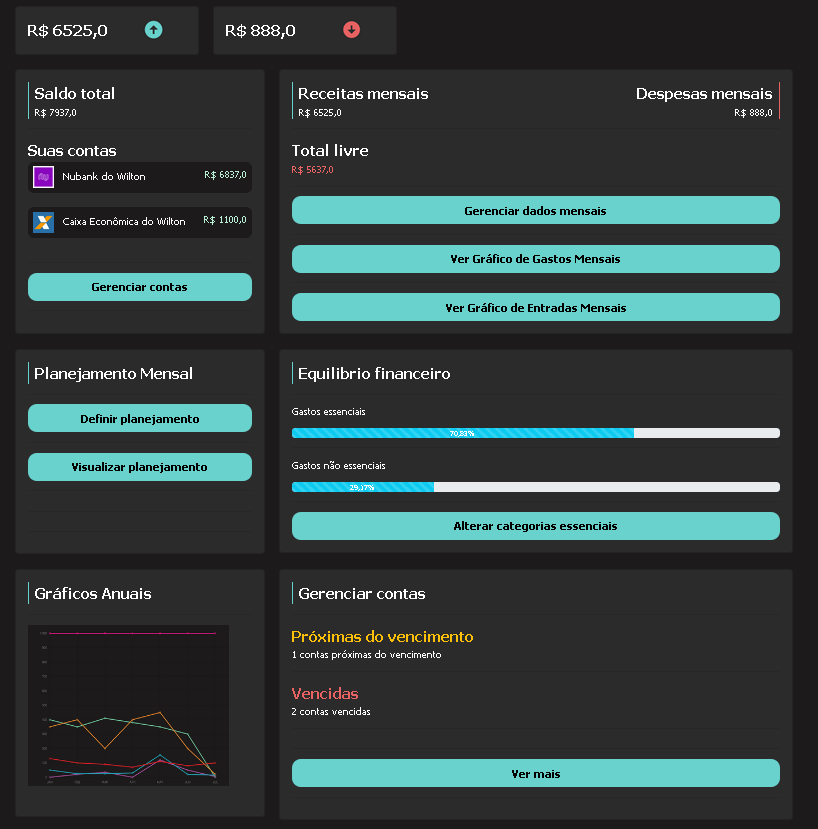Click Alterar categorias essenciais
The height and width of the screenshot is (829, 818).
(x=535, y=525)
